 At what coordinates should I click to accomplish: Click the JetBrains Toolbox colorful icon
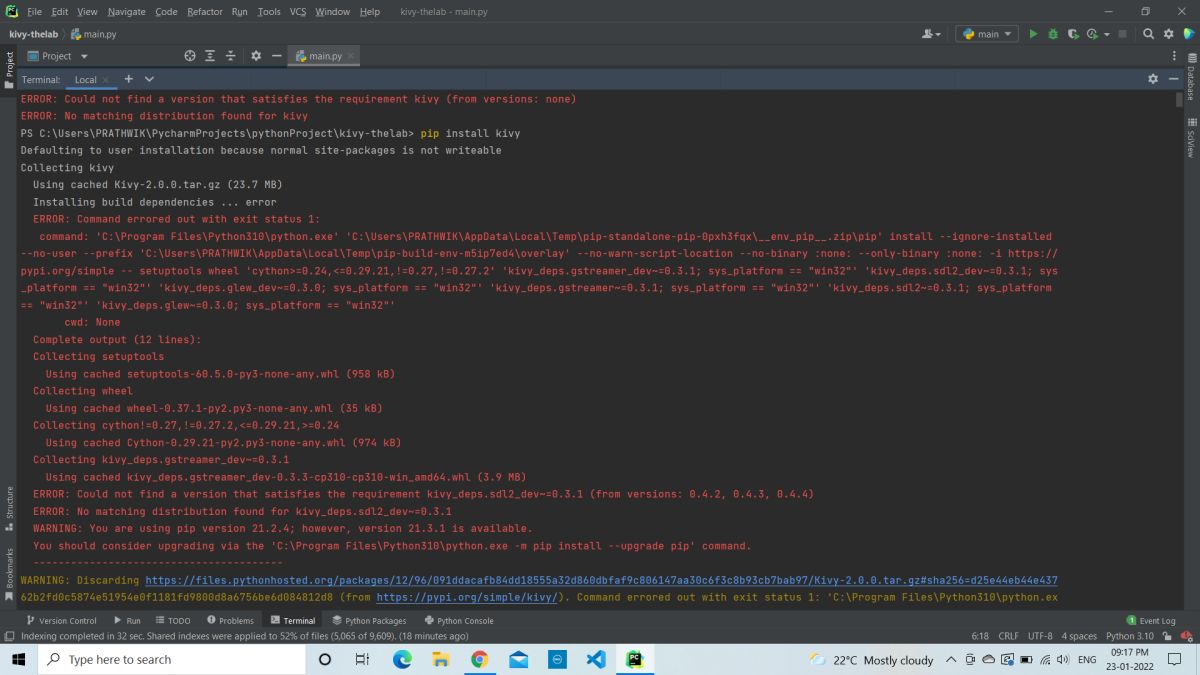point(1187,34)
